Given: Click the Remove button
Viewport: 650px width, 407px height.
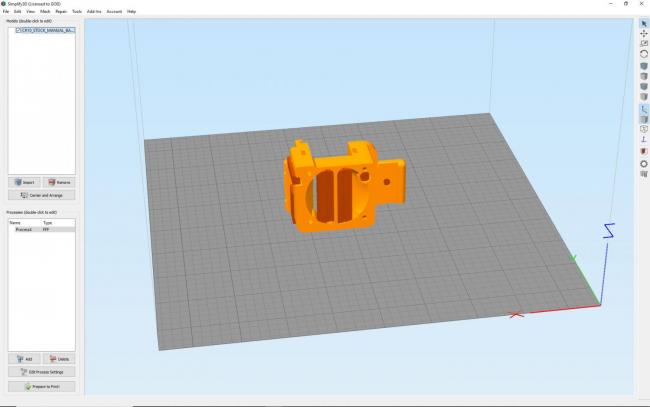Looking at the screenshot, I should [59, 182].
